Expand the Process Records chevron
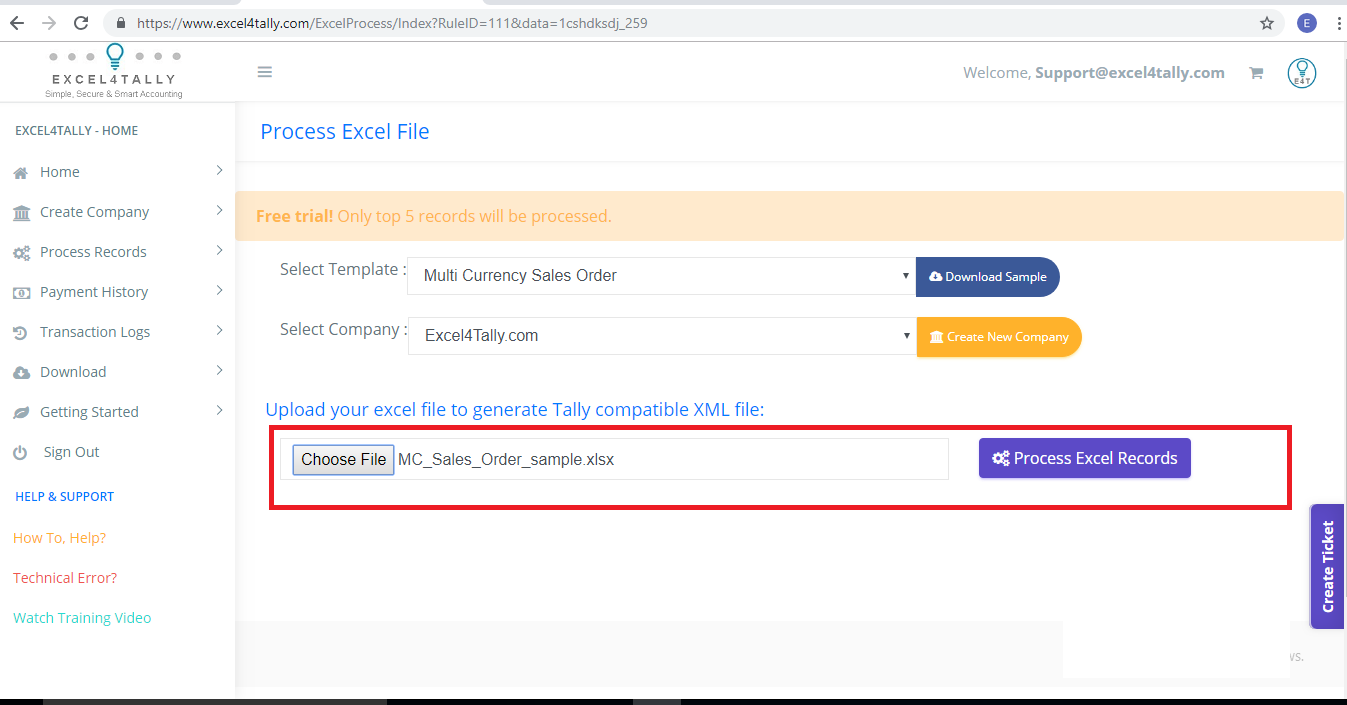 pos(219,251)
